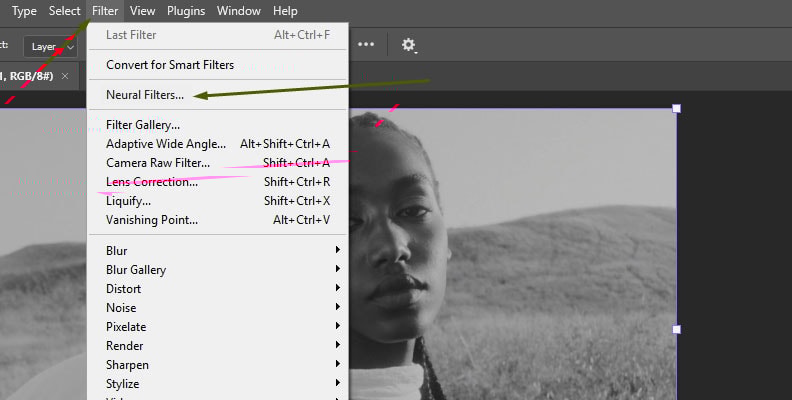Expand the Render submenu
The image size is (792, 400).
point(125,346)
